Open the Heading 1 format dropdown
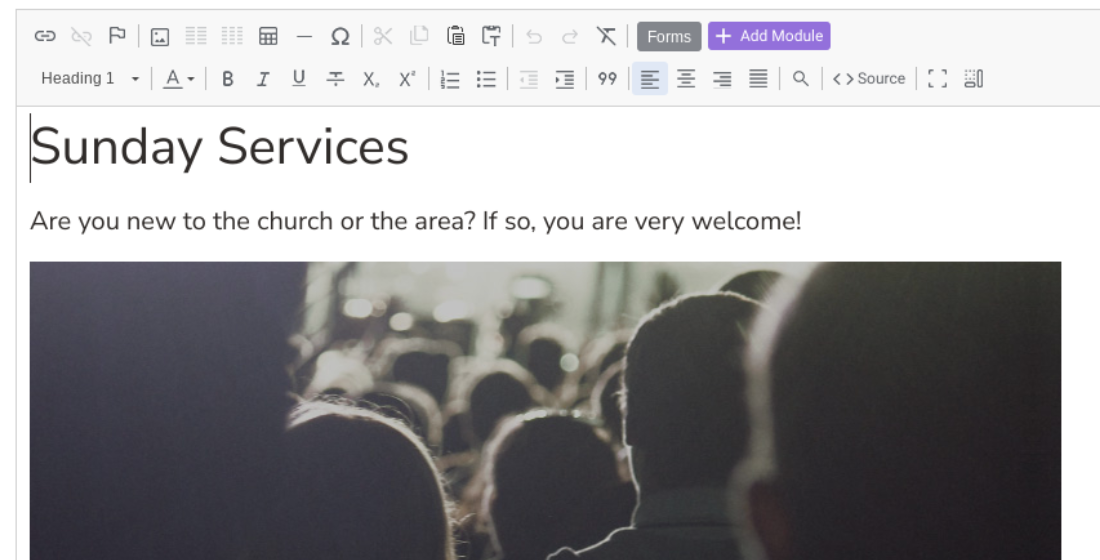Screen dimensions: 1100x560 point(90,79)
